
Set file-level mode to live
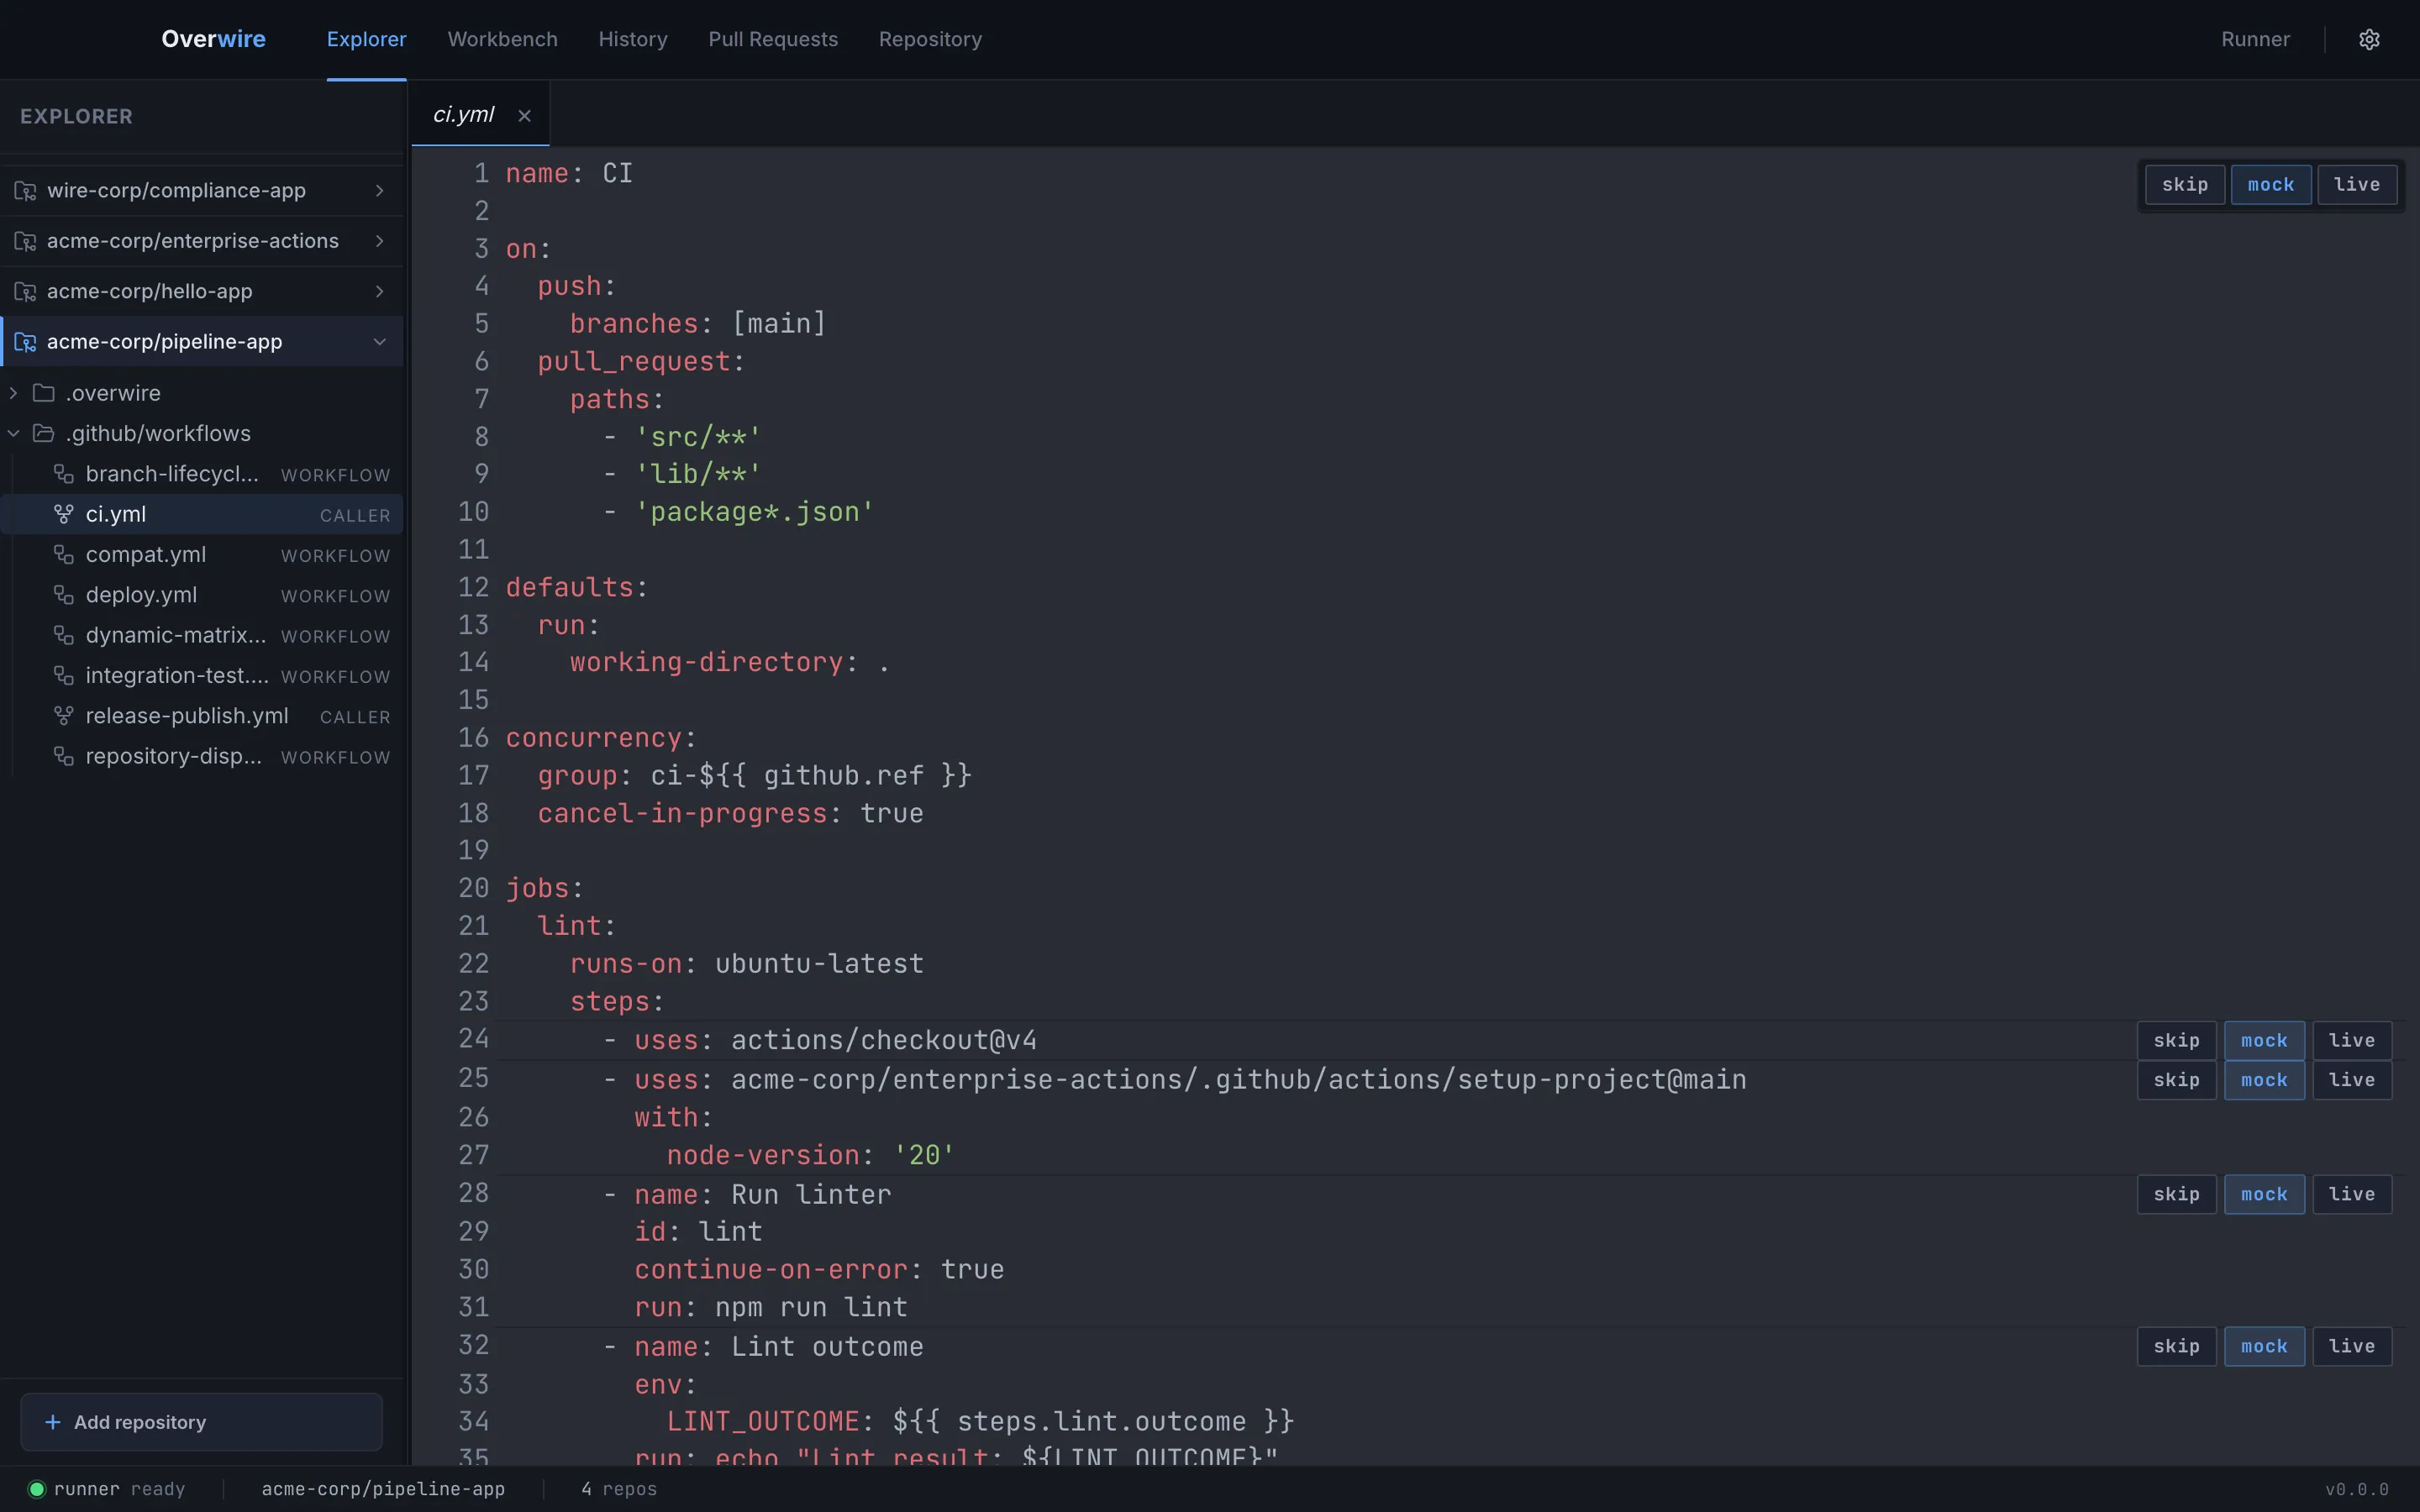tap(2357, 184)
